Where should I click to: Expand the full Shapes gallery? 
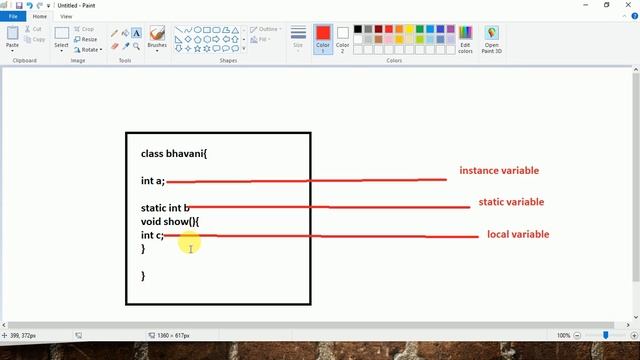point(244,49)
